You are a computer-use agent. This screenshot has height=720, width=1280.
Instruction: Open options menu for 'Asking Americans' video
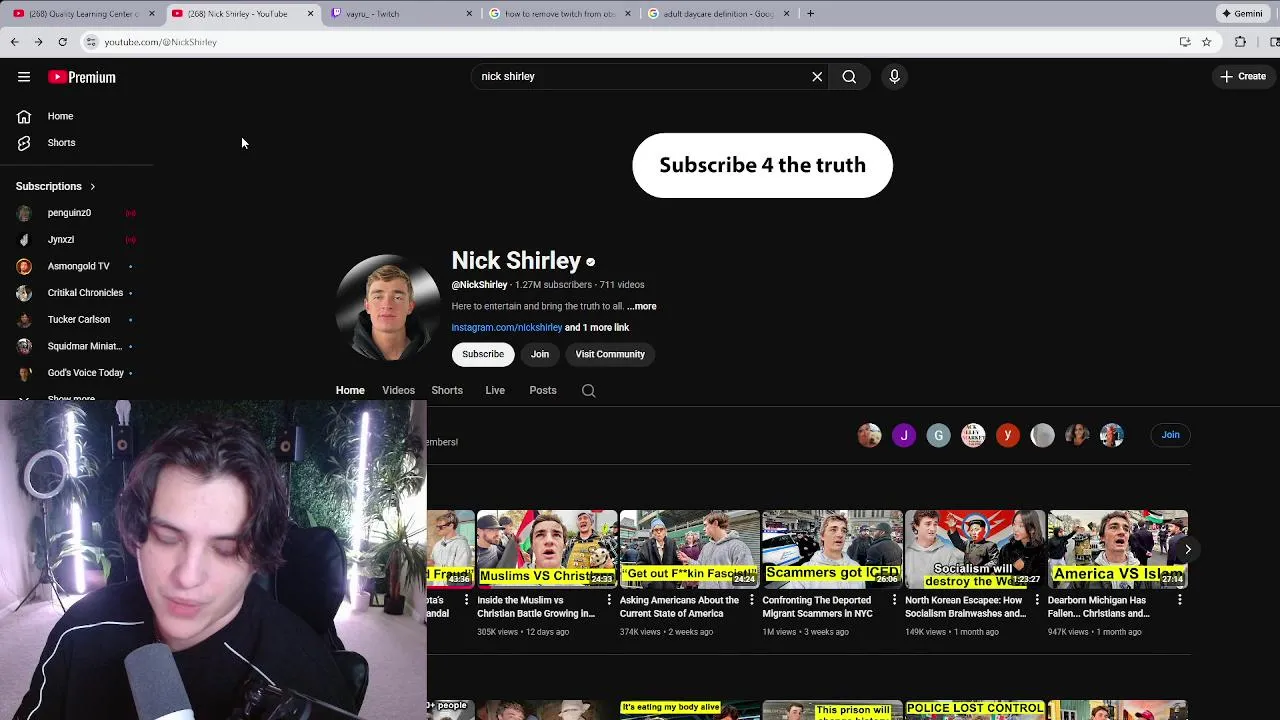[x=752, y=600]
